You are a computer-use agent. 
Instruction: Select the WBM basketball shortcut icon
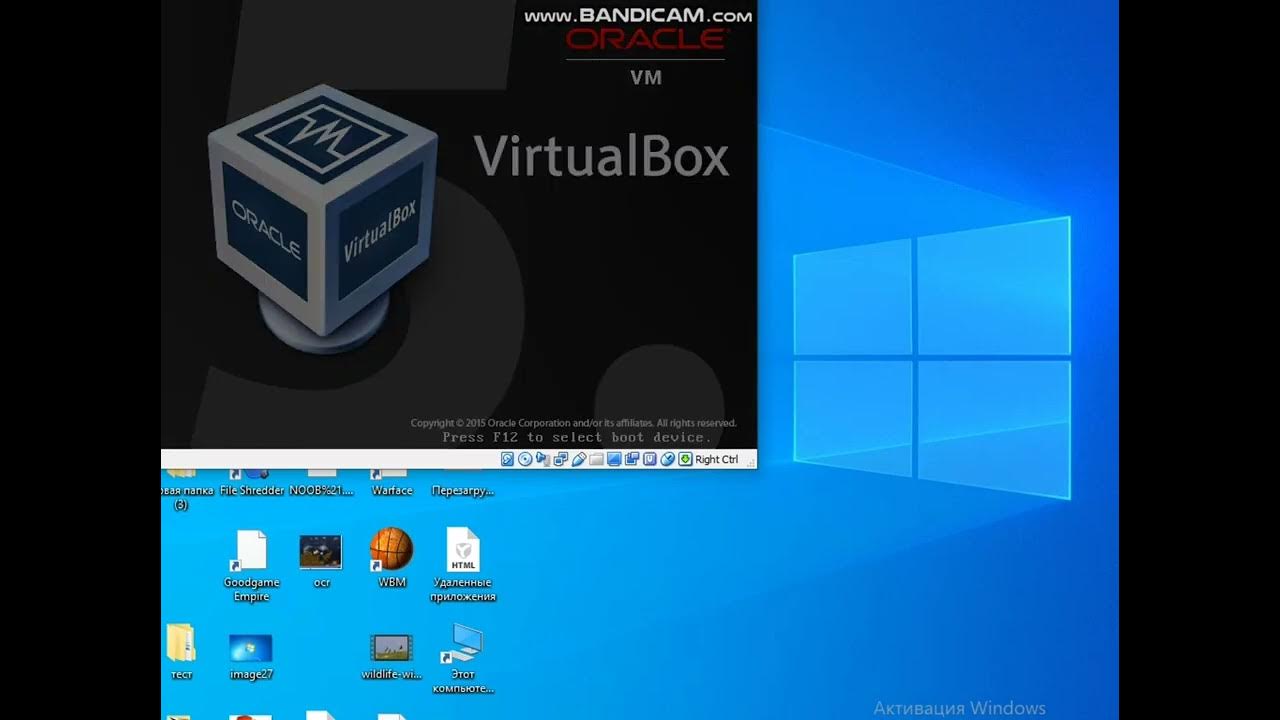392,558
